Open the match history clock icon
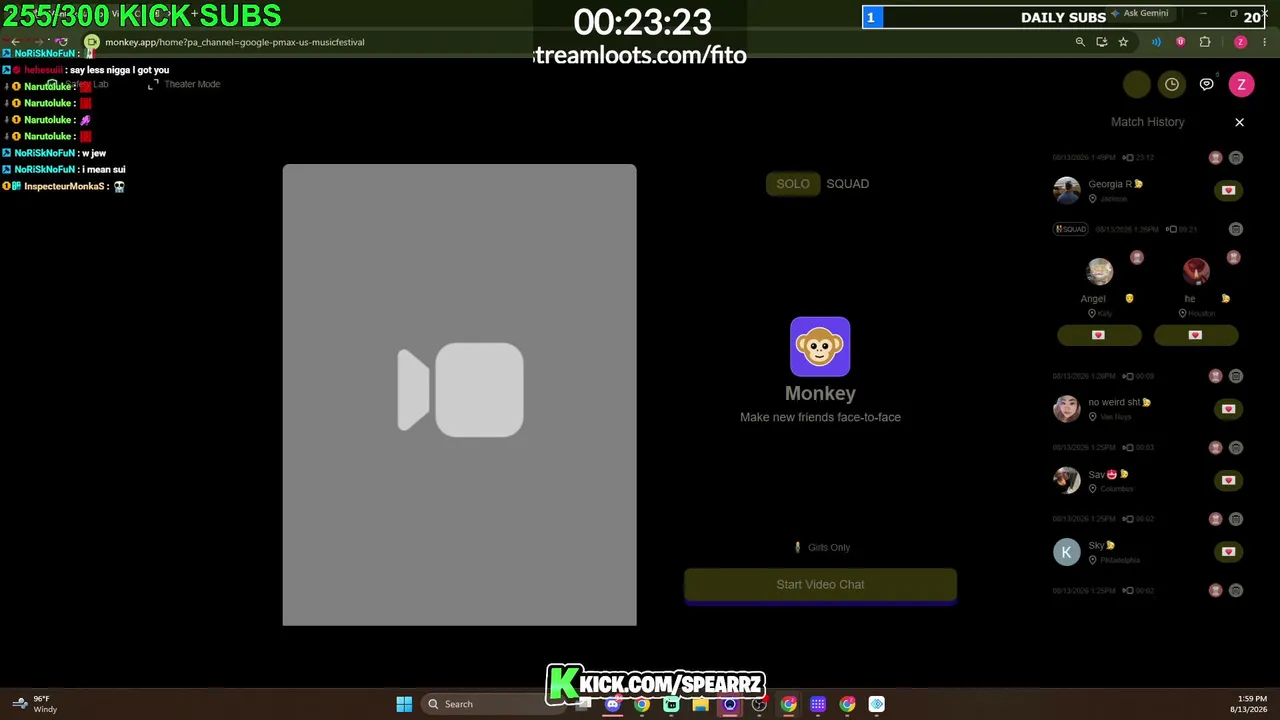1280x720 pixels. coord(1172,85)
